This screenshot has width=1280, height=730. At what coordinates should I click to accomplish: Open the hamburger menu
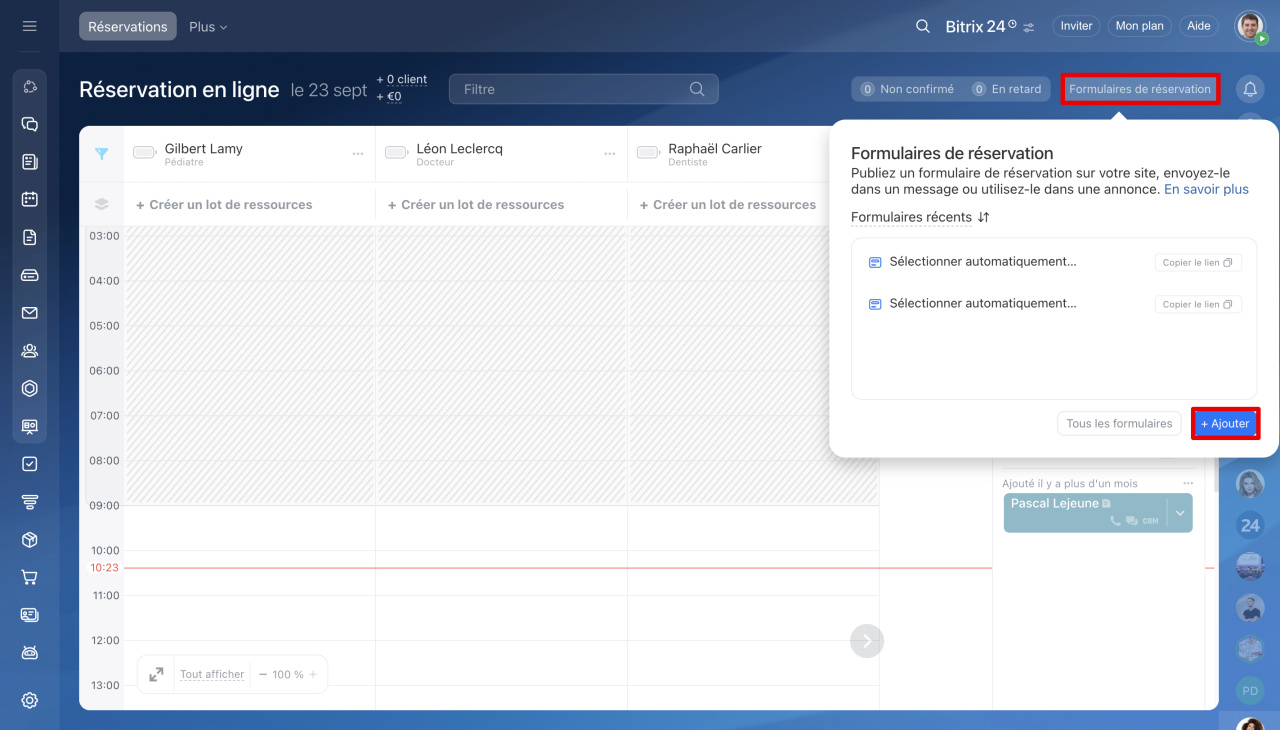click(x=30, y=26)
